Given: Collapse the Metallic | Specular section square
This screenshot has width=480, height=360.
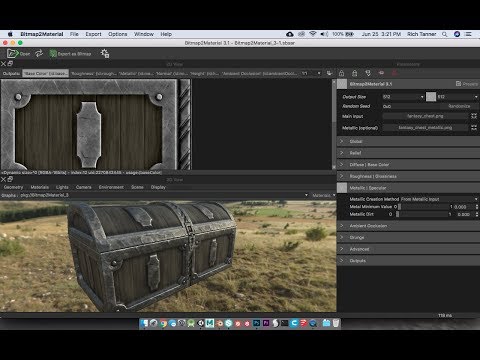Looking at the screenshot, I should point(342,188).
